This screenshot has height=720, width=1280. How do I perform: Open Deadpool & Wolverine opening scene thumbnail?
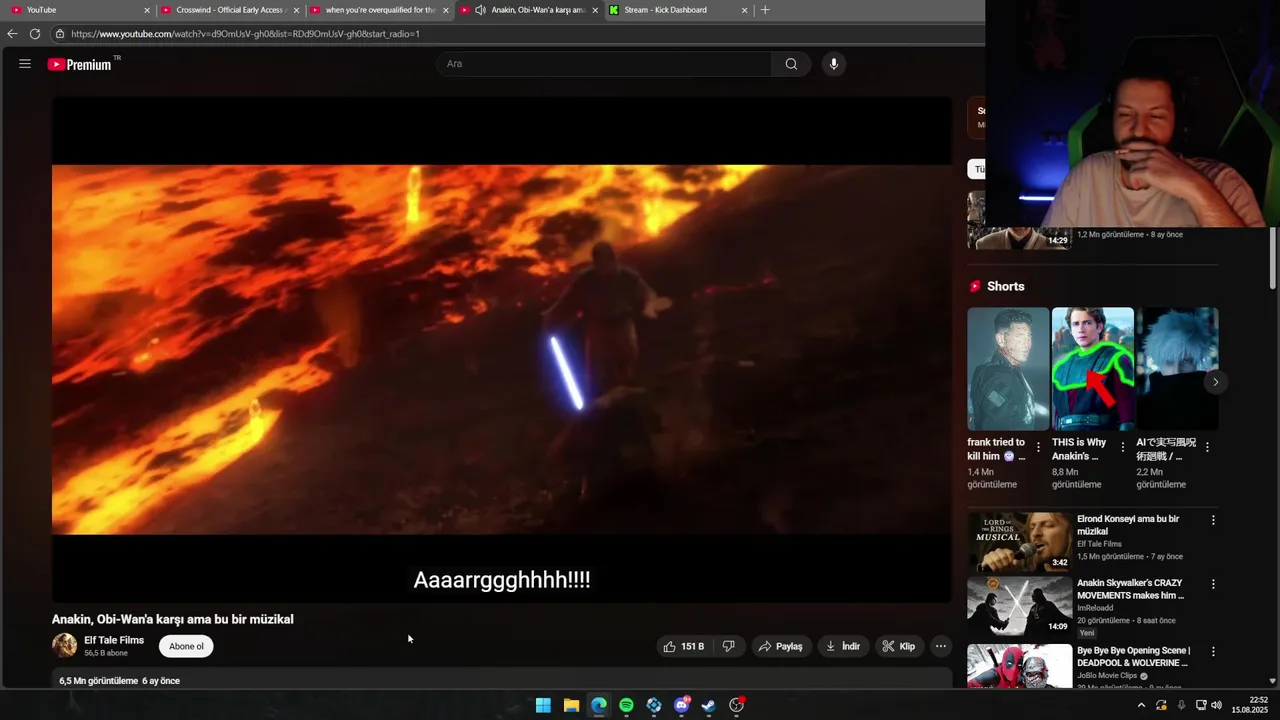pos(1019,666)
